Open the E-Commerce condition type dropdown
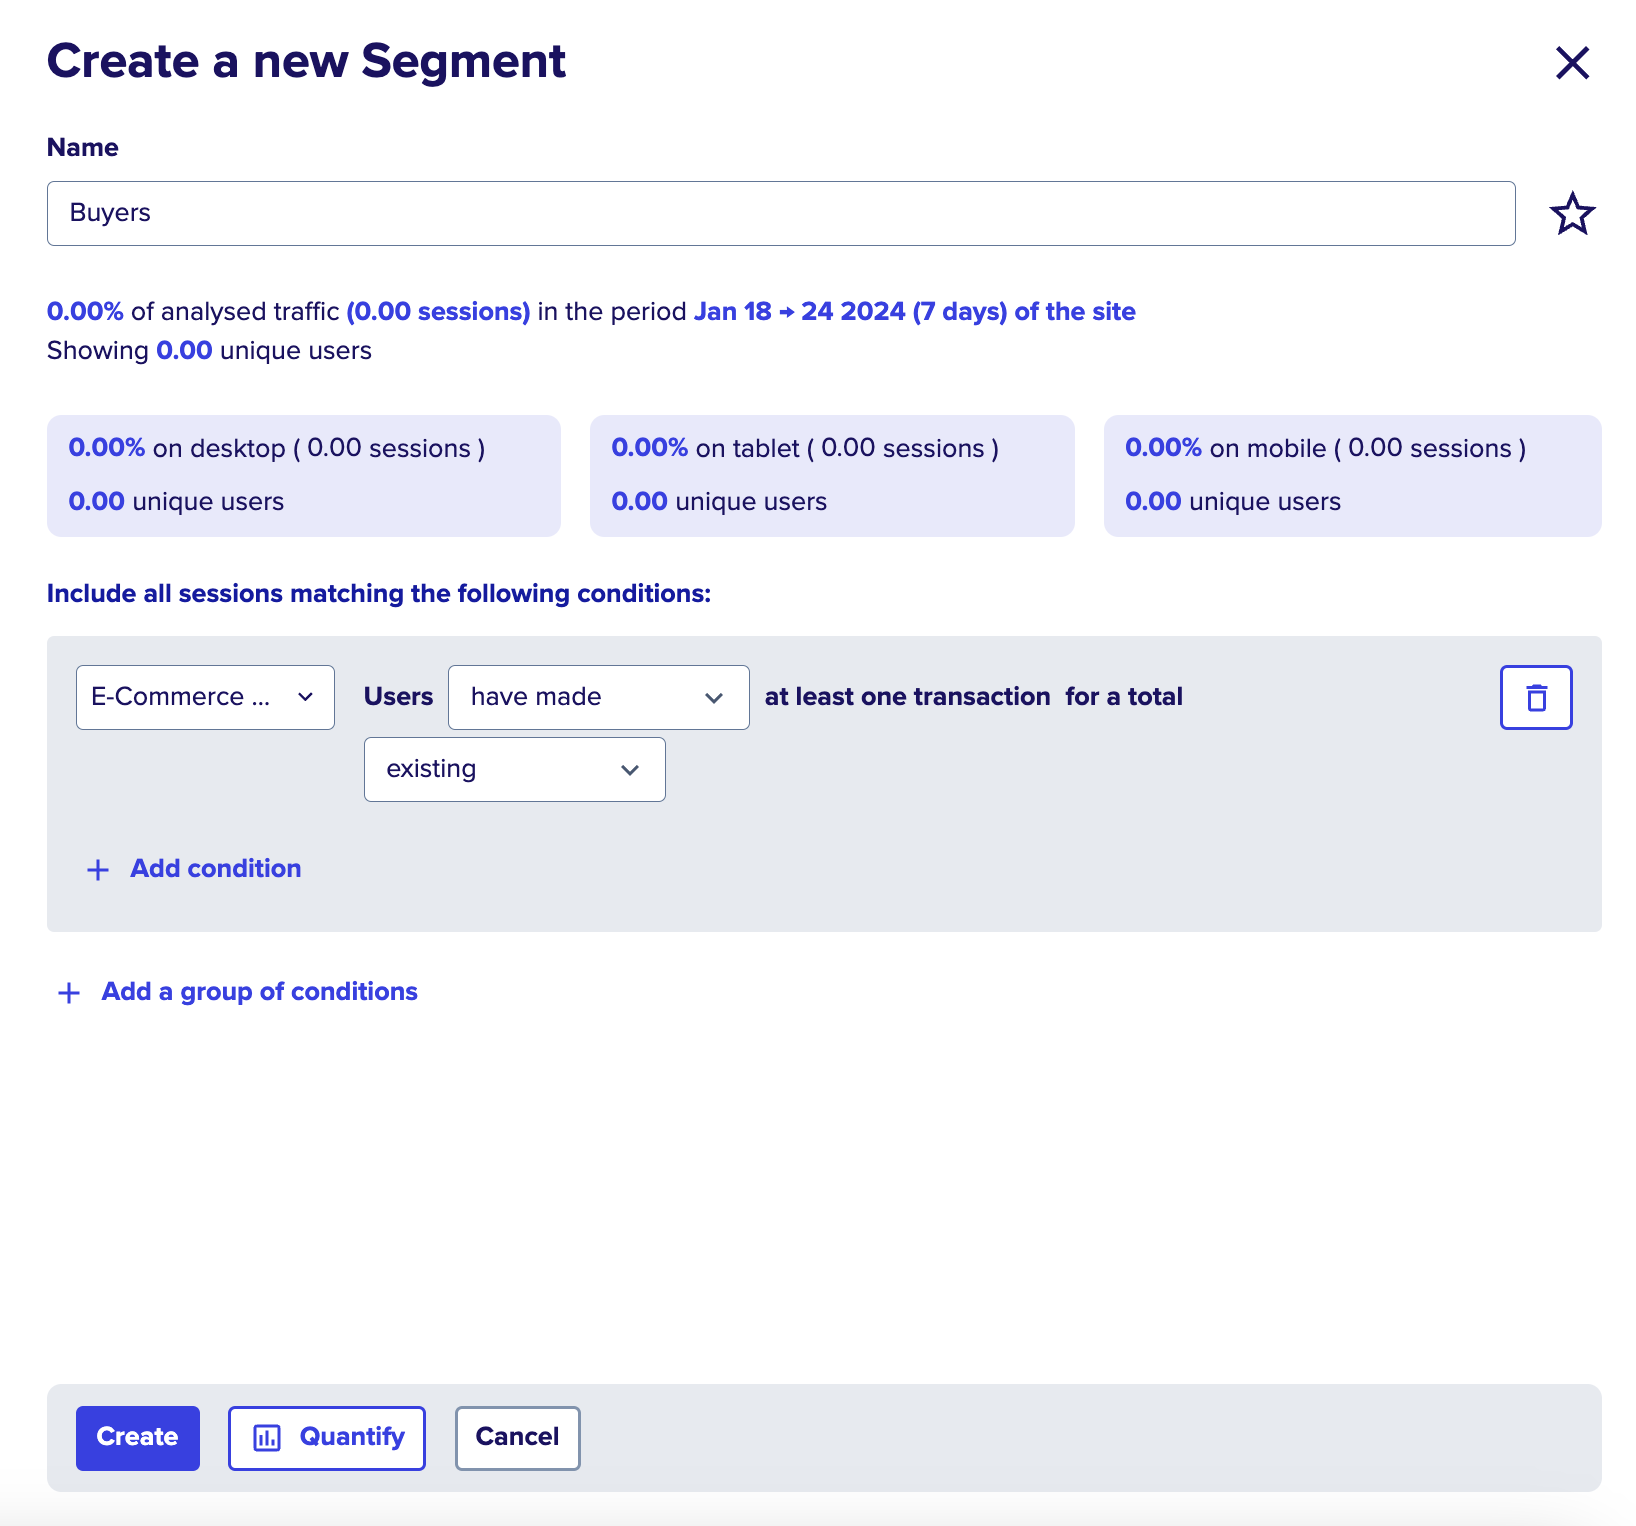Viewport: 1636px width, 1526px height. tap(205, 697)
